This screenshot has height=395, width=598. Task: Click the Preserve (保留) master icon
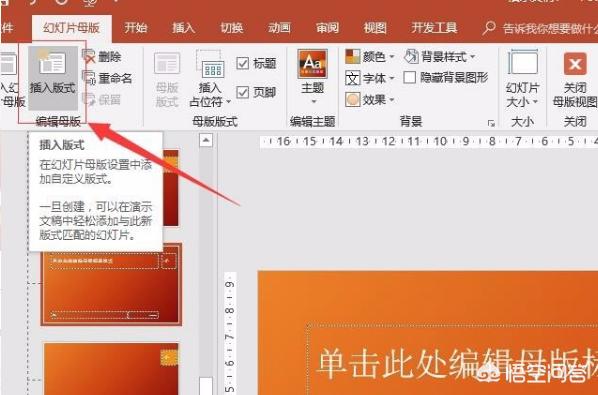coord(89,100)
